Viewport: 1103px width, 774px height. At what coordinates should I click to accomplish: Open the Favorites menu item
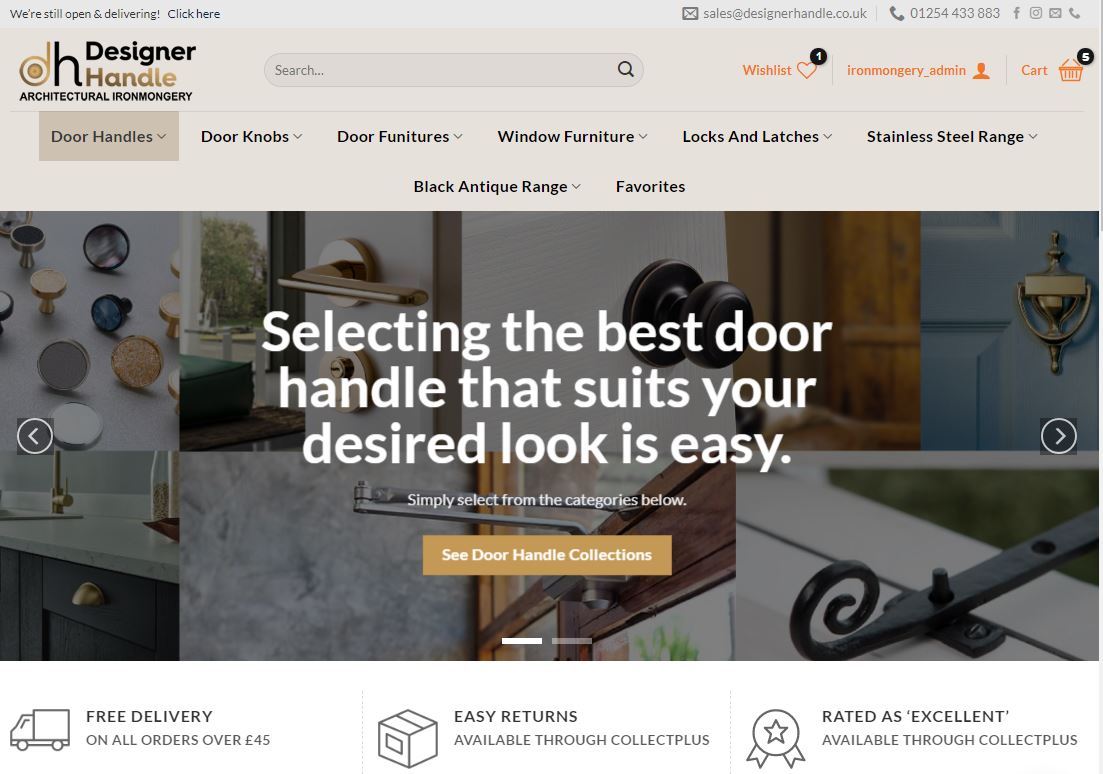click(650, 186)
